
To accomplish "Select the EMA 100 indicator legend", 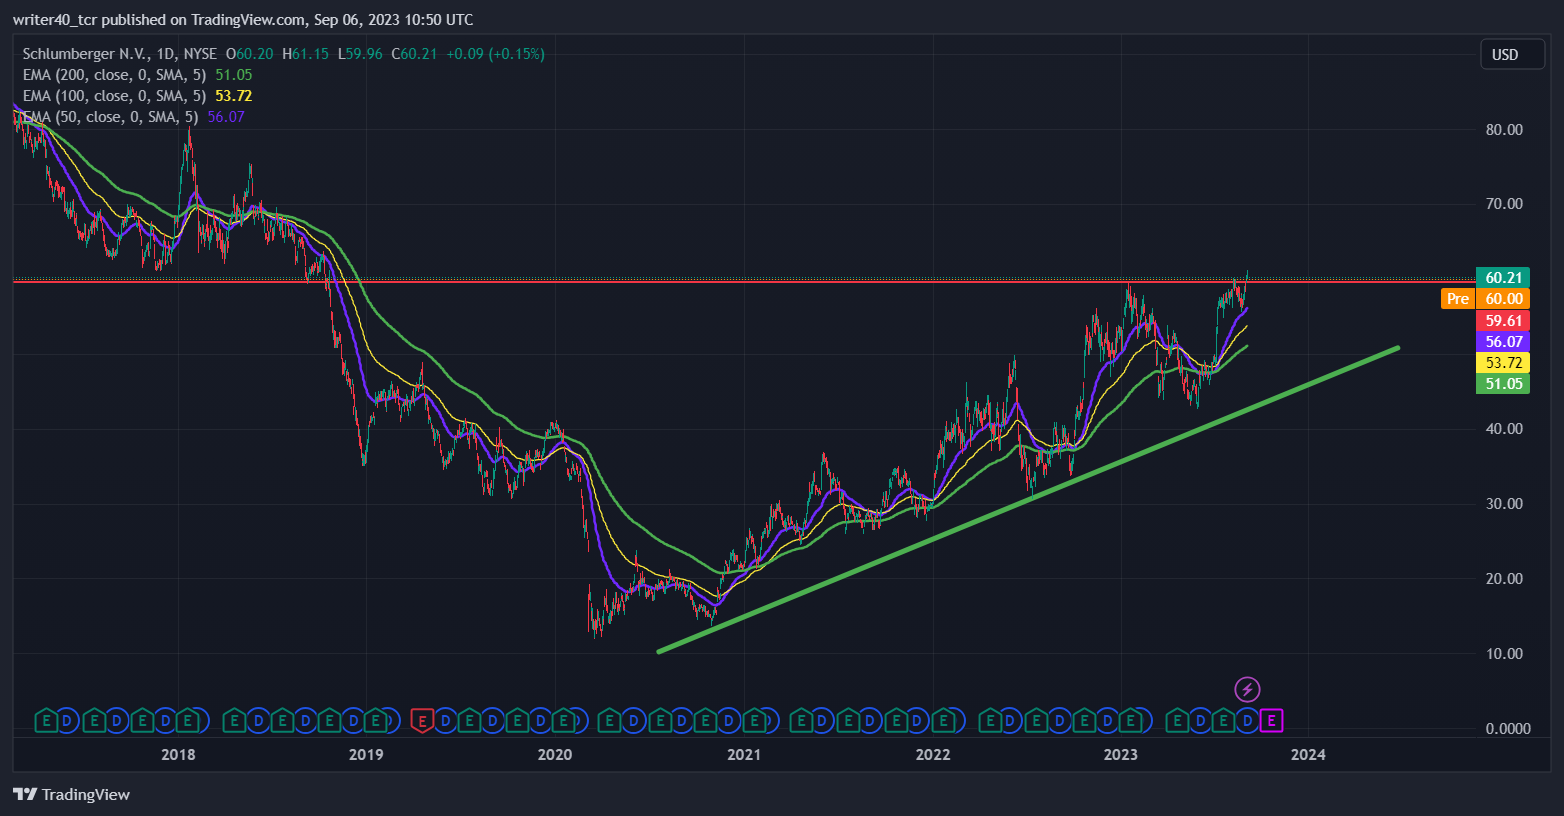I will 137,96.
